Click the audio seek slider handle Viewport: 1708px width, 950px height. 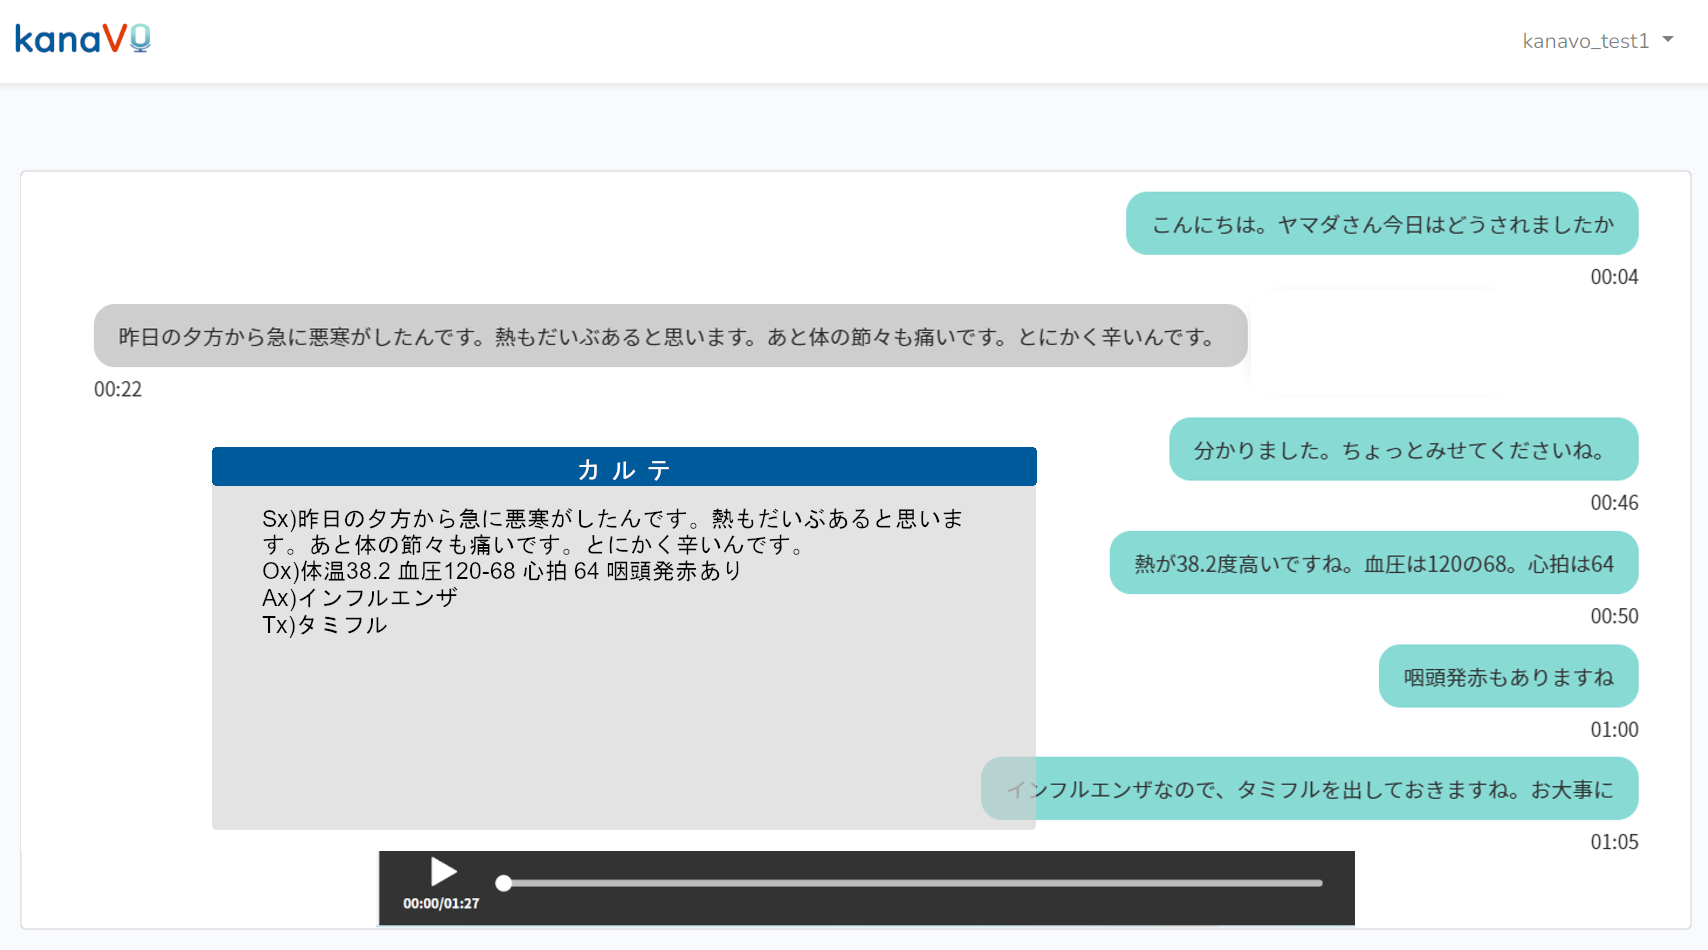click(504, 883)
